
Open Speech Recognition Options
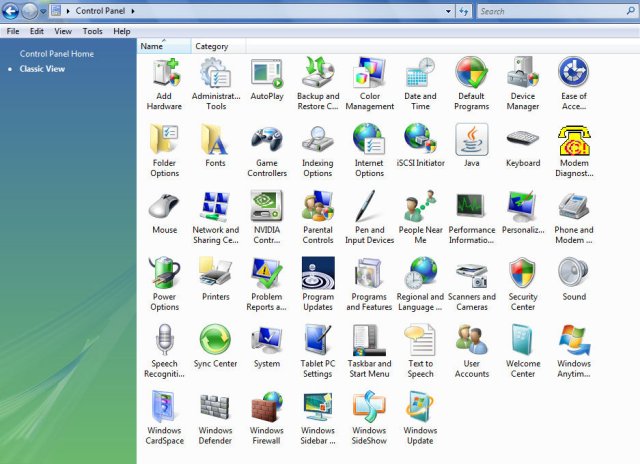[x=164, y=352]
